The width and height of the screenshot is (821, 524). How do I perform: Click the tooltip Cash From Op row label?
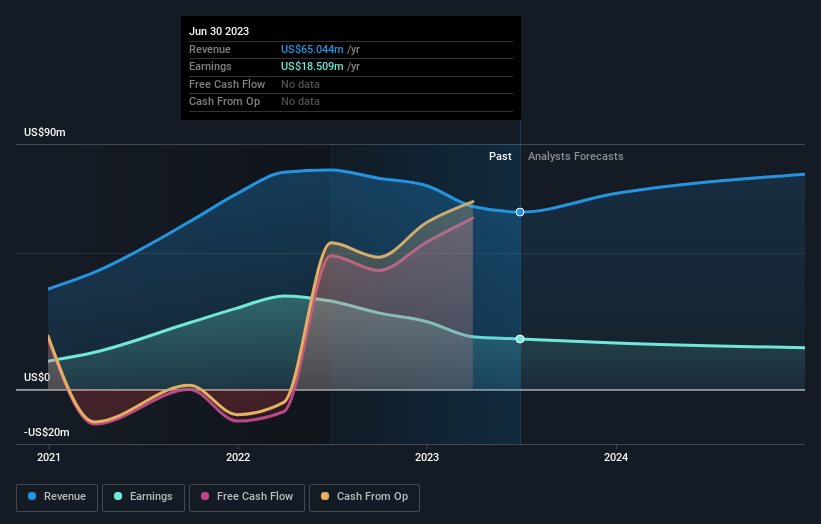coord(225,102)
